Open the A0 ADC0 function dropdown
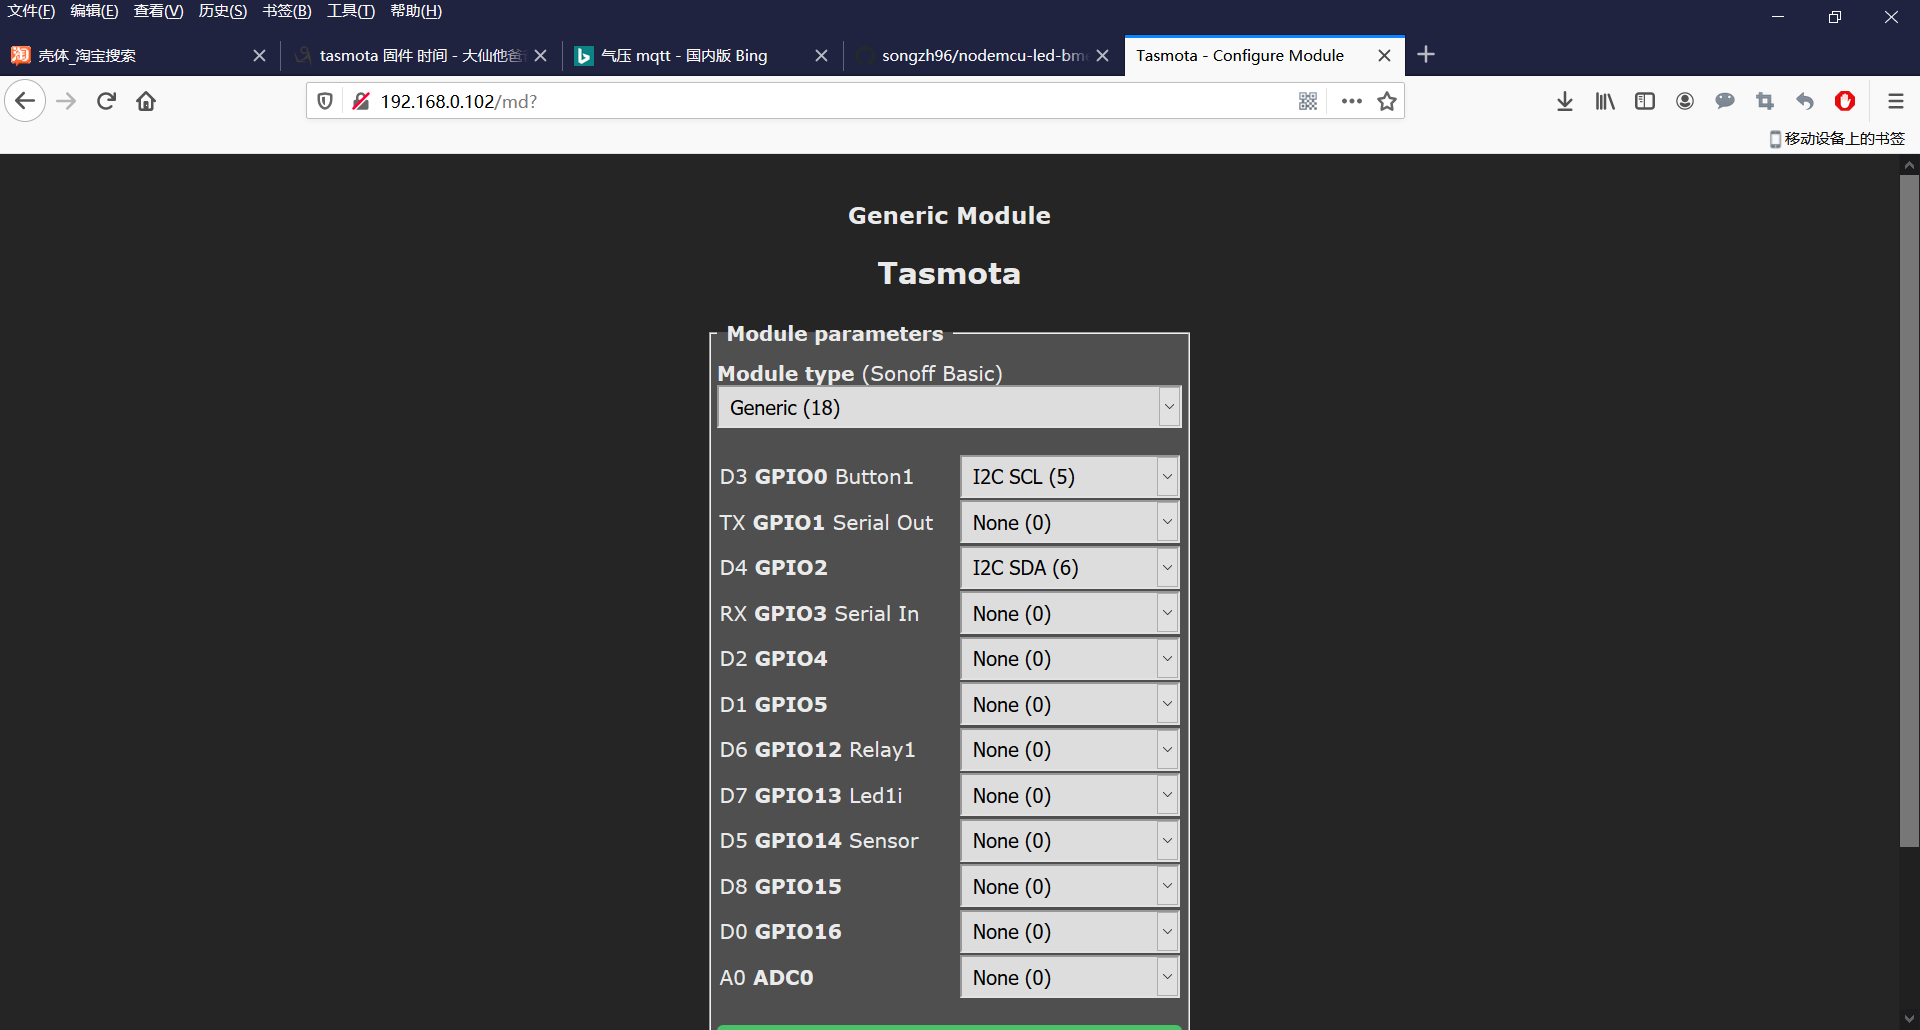The image size is (1920, 1030). coord(1070,978)
